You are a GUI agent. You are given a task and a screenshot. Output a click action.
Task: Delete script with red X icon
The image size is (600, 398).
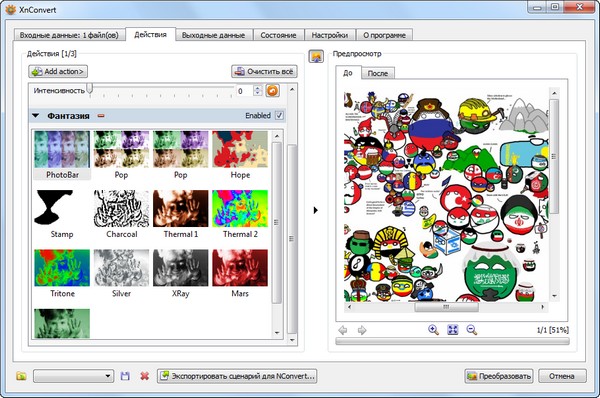(x=145, y=376)
